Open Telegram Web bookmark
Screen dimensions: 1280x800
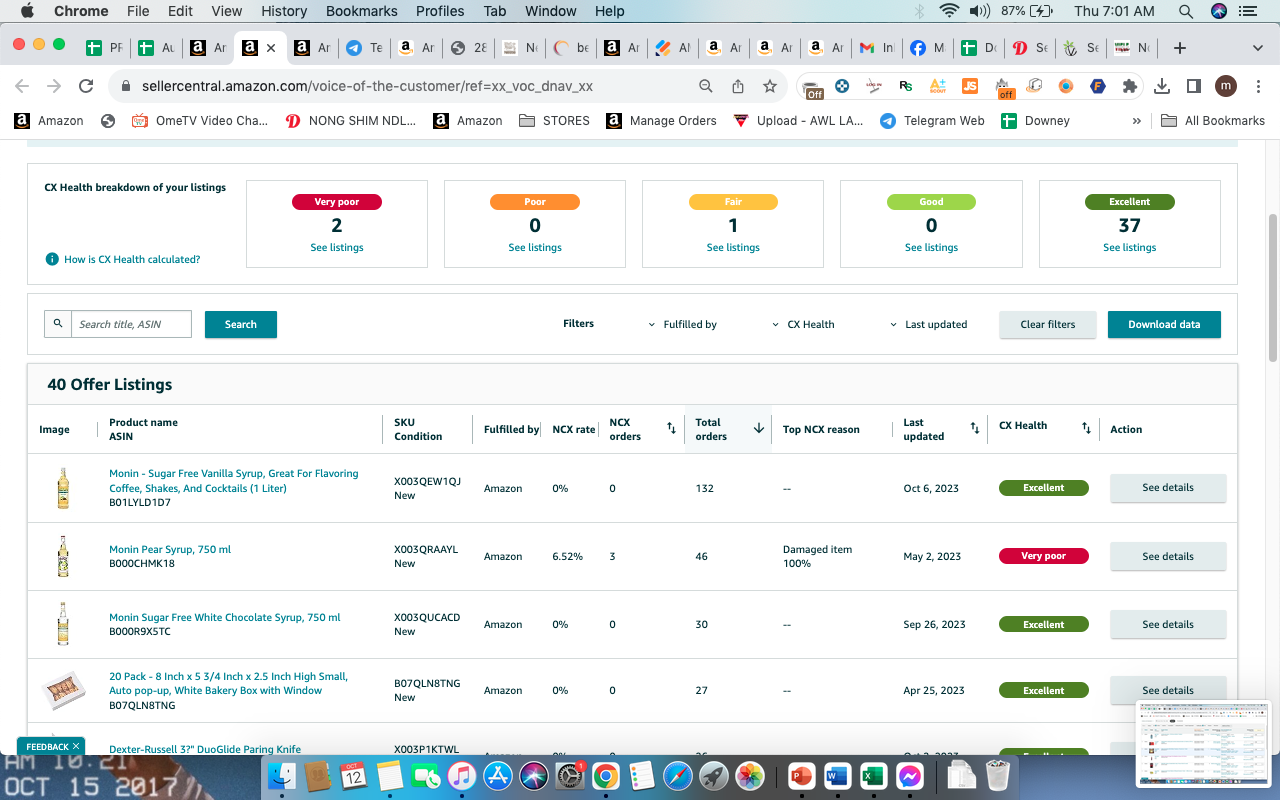click(932, 121)
